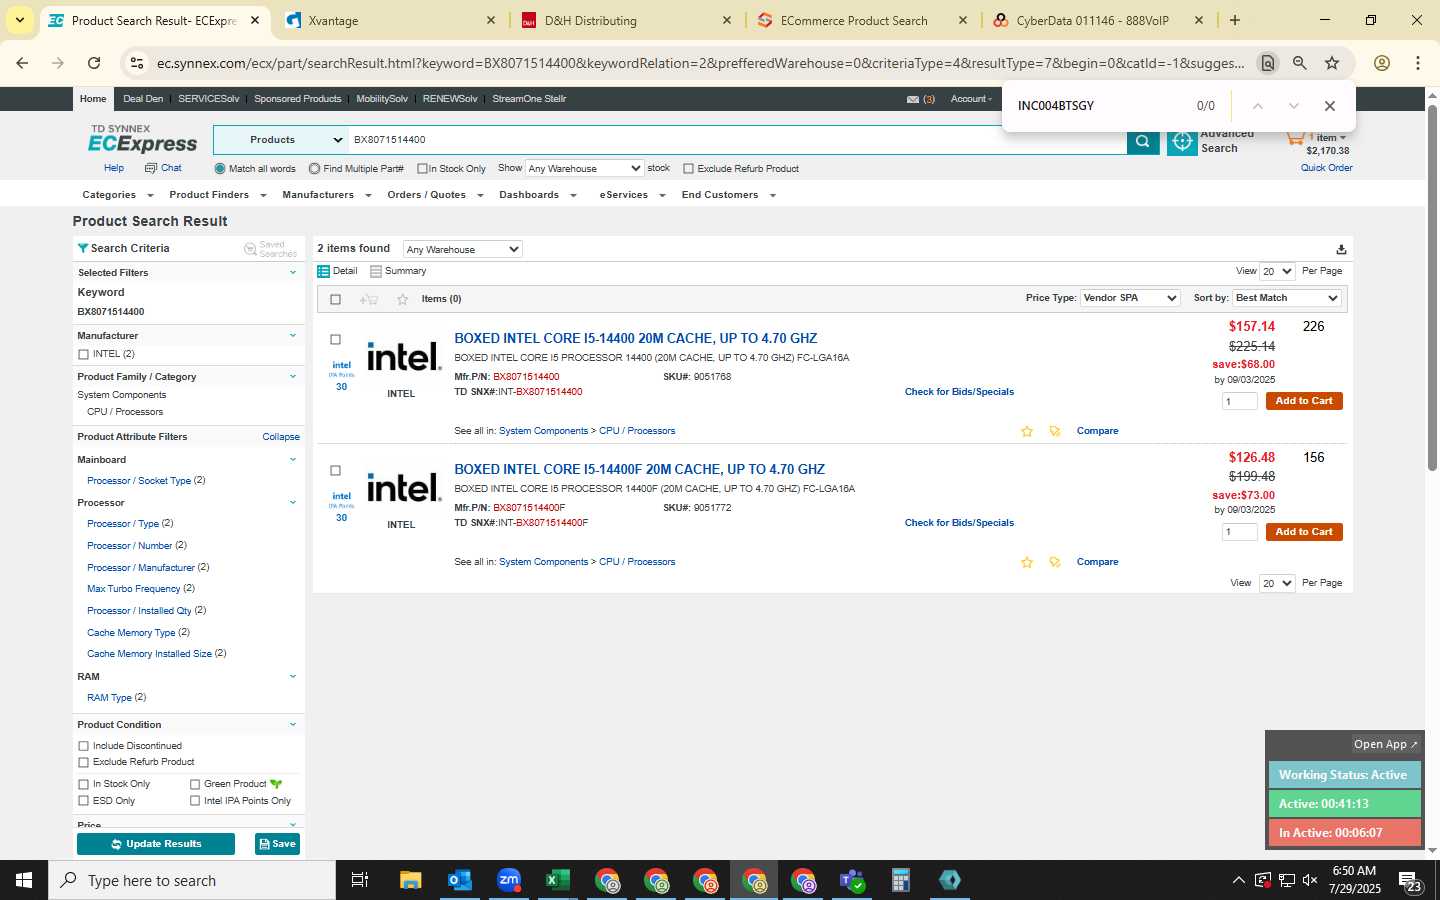
Task: Click Compare for I5-14400F
Action: coord(1097,562)
